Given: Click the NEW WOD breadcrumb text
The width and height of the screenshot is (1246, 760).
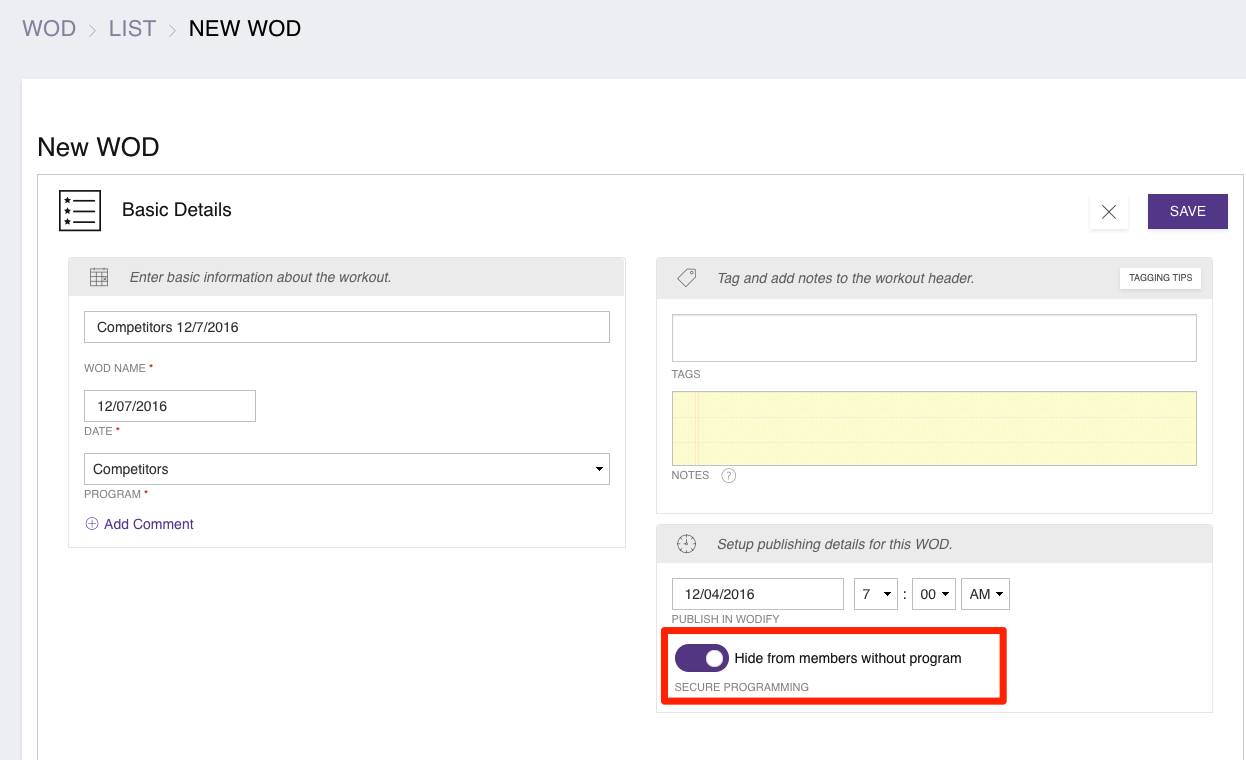Looking at the screenshot, I should pos(245,28).
